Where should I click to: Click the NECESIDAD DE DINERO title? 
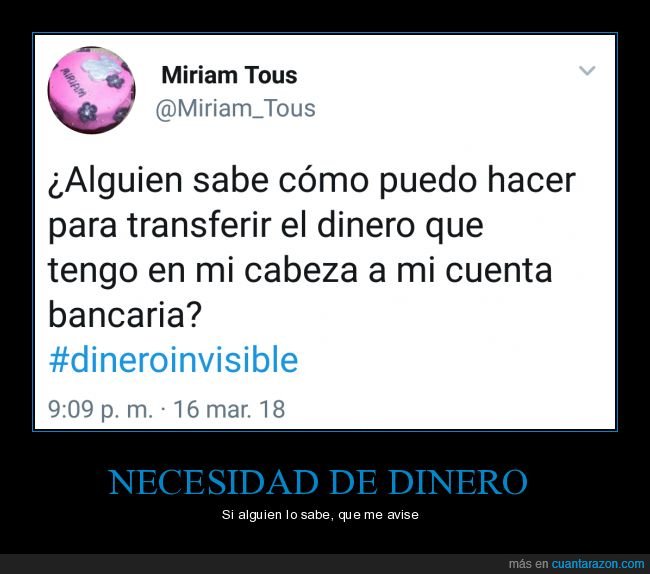point(318,482)
